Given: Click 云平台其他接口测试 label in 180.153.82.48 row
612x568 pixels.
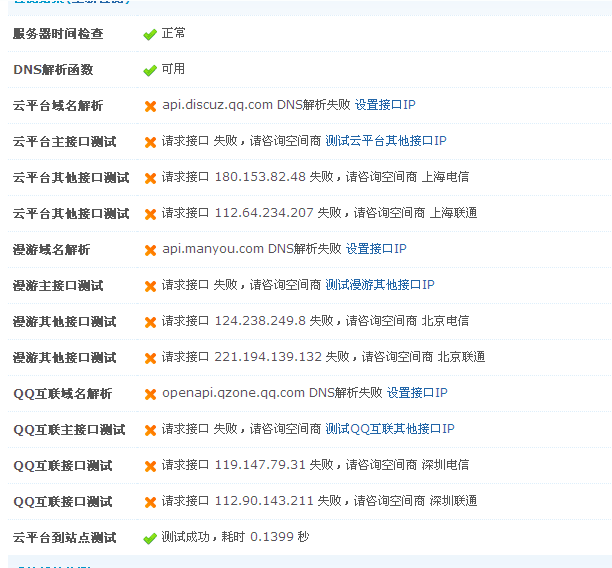Looking at the screenshot, I should click(x=71, y=178).
